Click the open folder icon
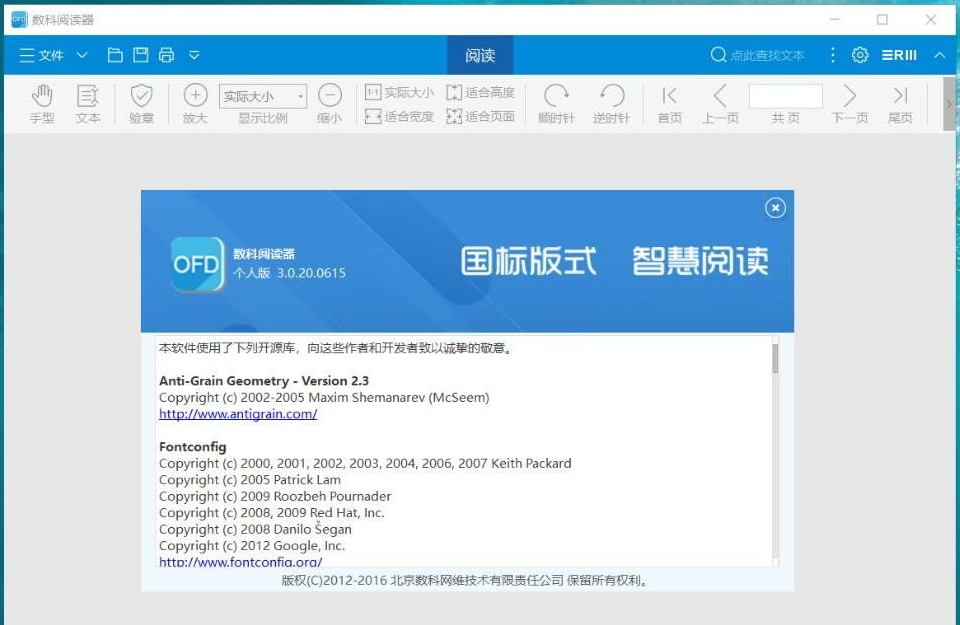The width and height of the screenshot is (960, 625). [115, 55]
